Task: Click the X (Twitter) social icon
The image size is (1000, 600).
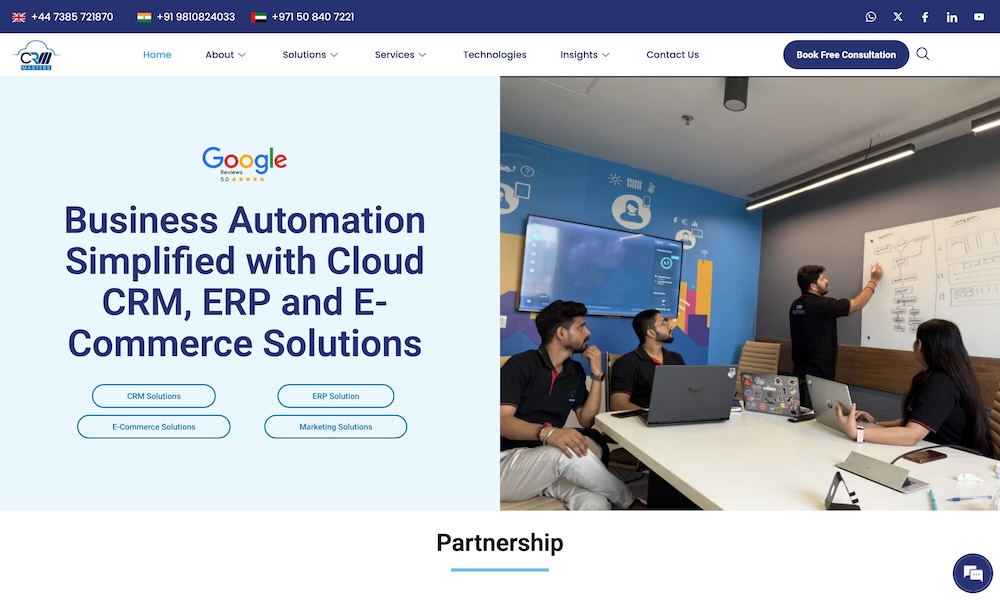Action: point(898,17)
